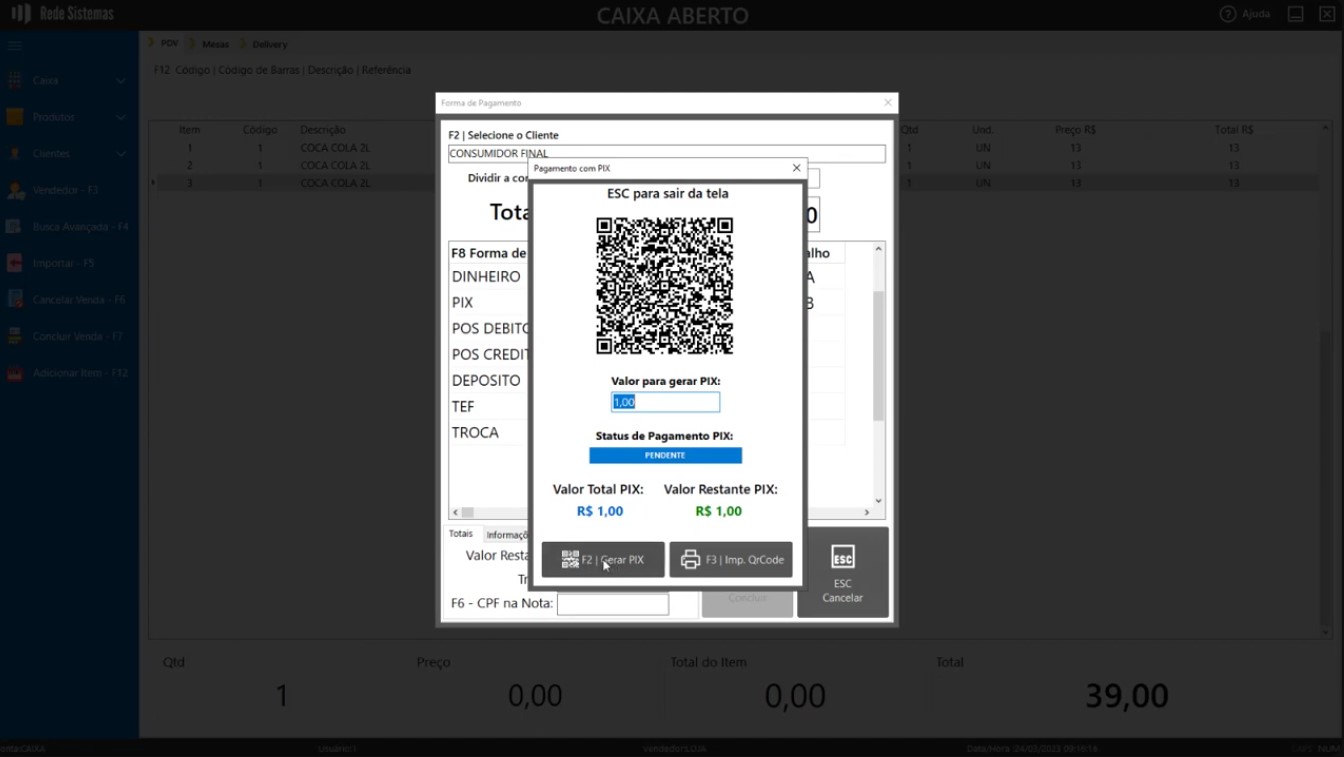This screenshot has width=1344, height=757.
Task: Click Adicionar Item - F12 icon
Action: (15, 373)
